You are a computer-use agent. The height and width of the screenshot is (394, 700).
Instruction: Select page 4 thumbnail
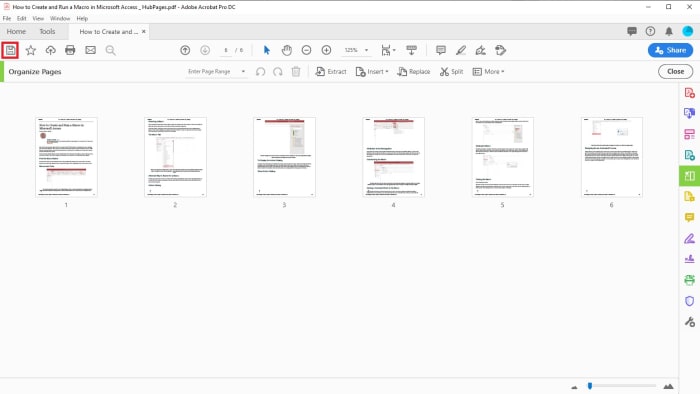tap(393, 157)
